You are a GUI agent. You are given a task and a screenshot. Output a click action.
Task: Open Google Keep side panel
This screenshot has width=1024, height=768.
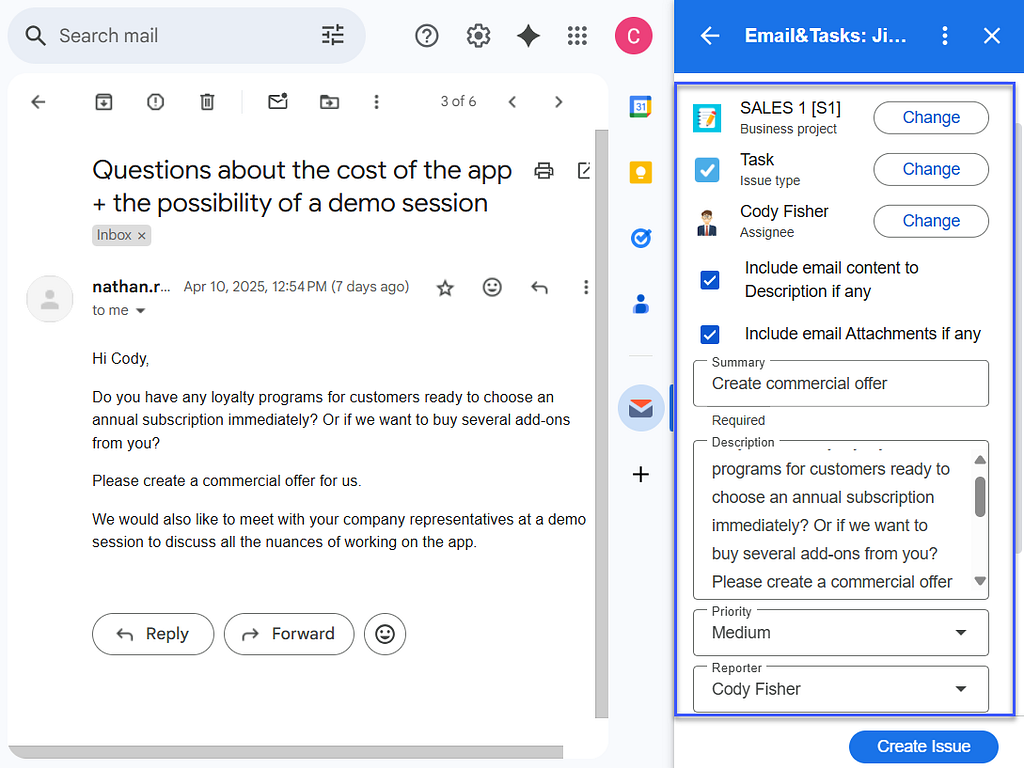pyautogui.click(x=641, y=172)
